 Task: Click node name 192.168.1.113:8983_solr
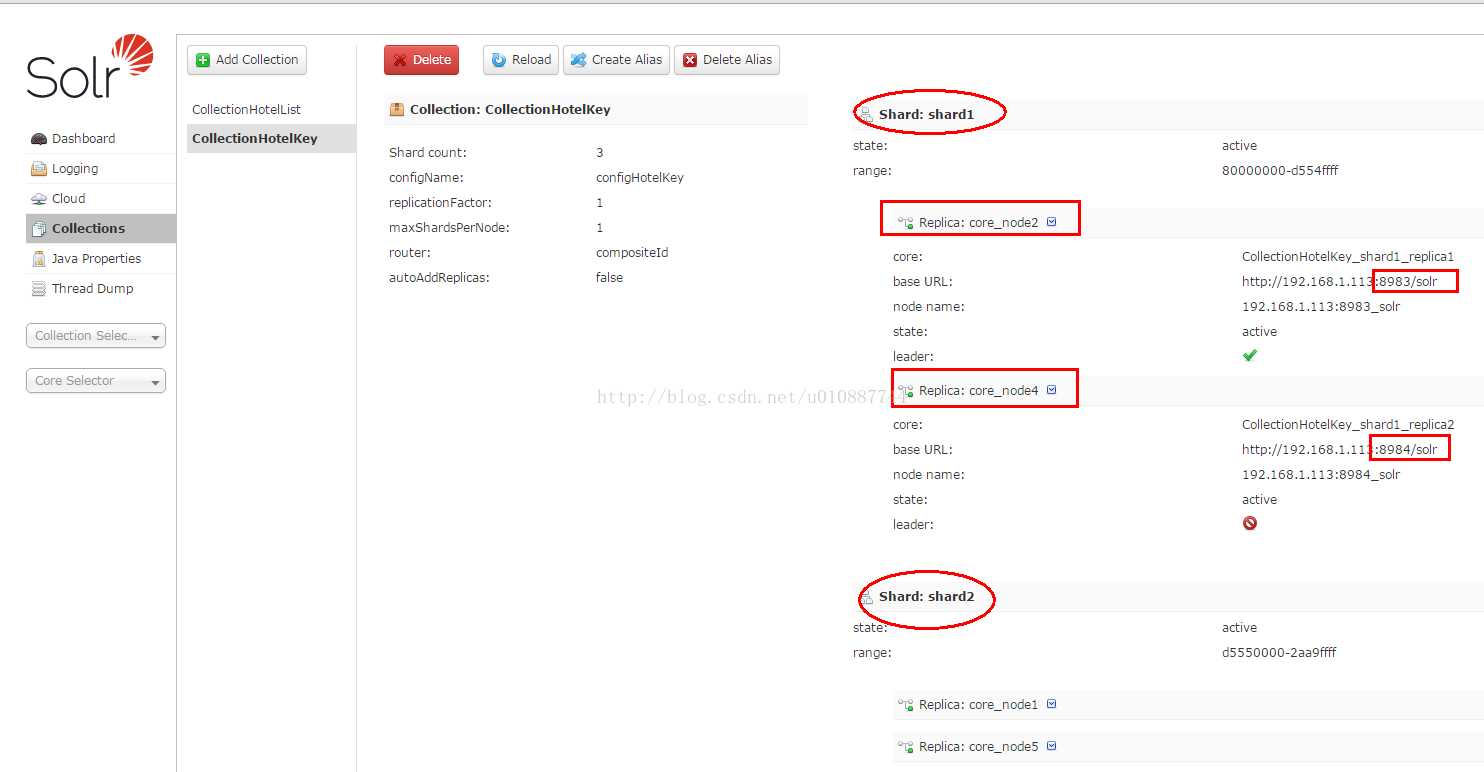(1321, 307)
